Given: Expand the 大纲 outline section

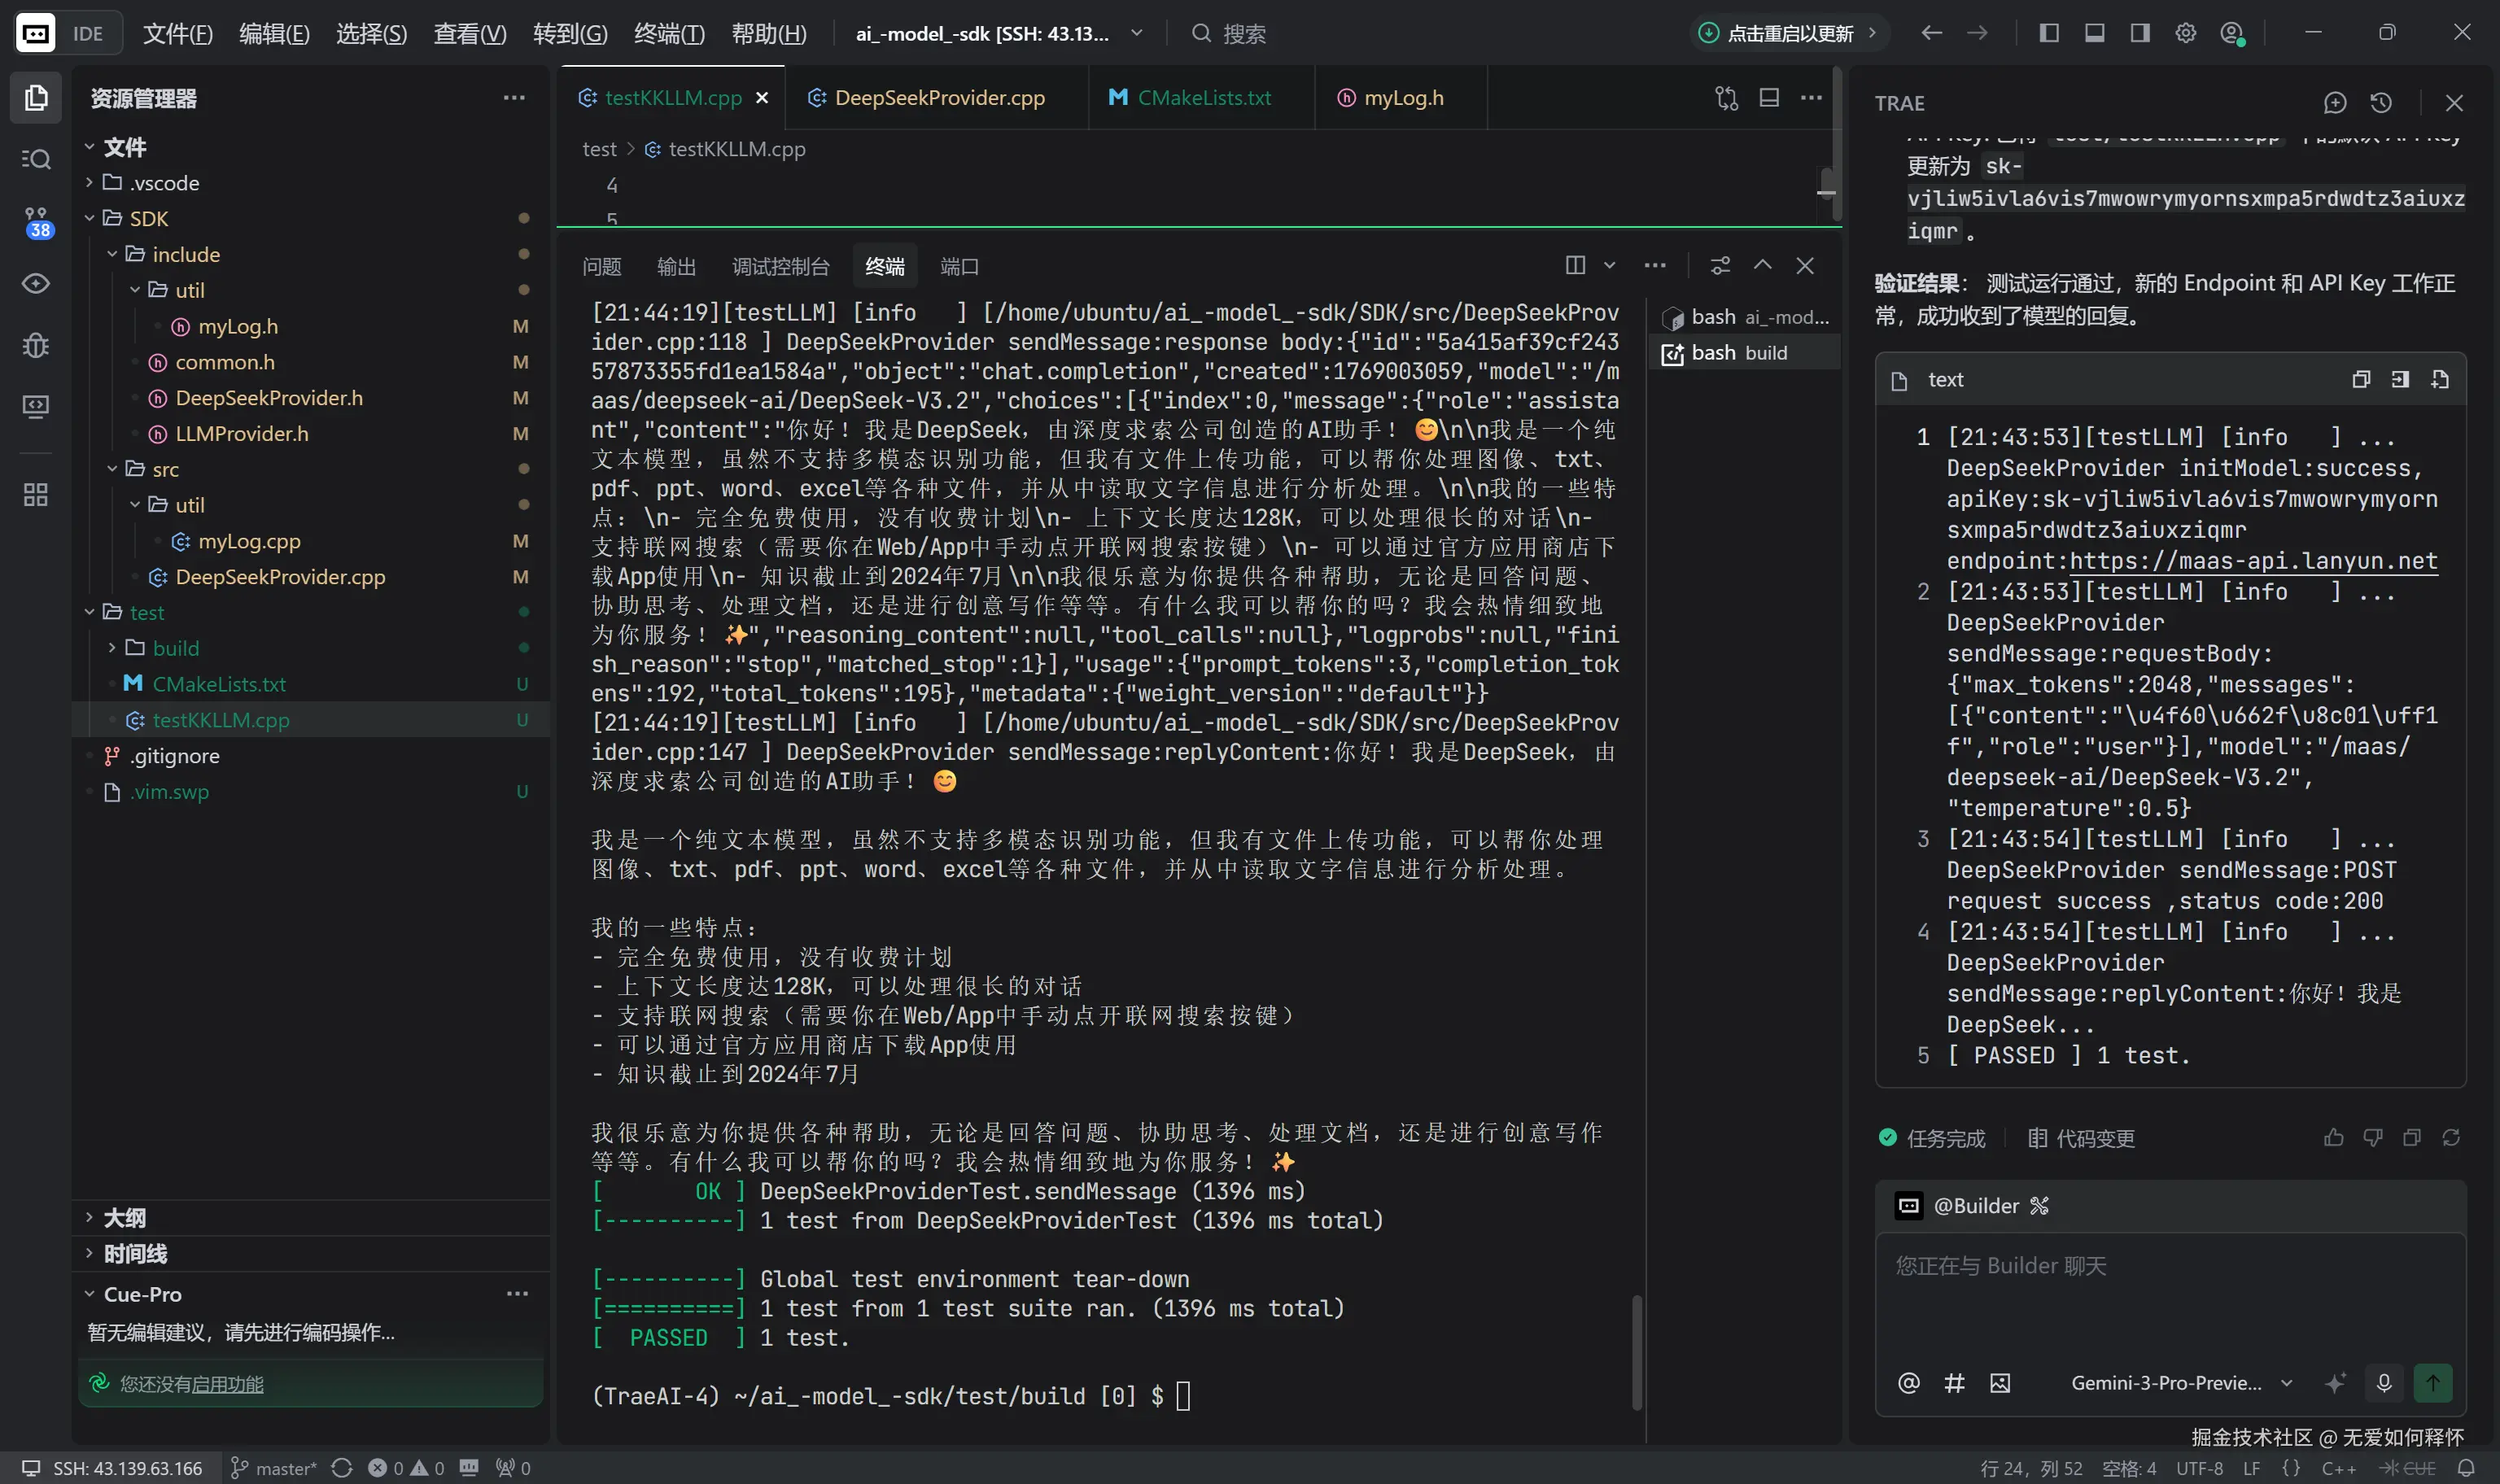Looking at the screenshot, I should 124,1218.
